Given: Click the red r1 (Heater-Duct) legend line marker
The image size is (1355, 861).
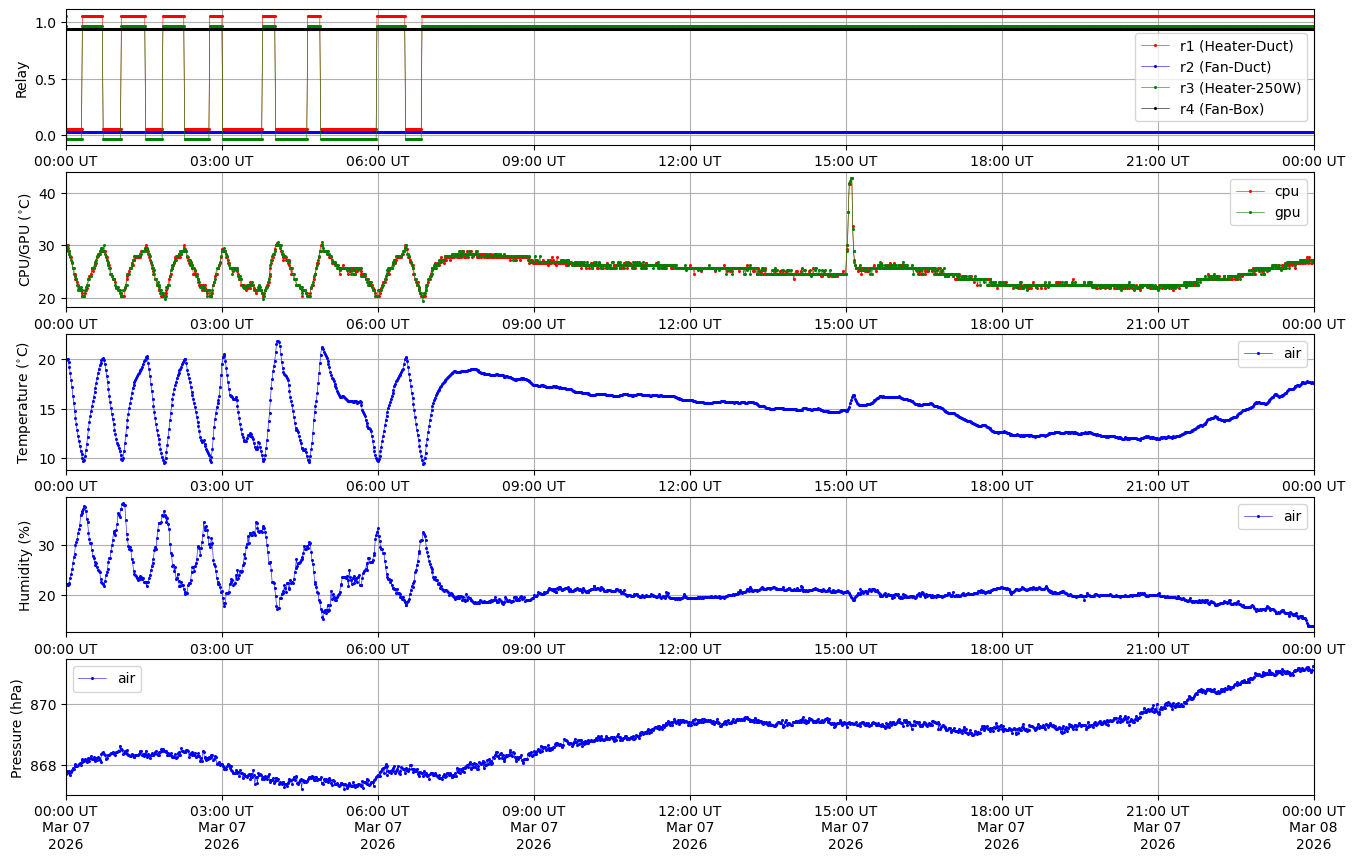Looking at the screenshot, I should 1156,46.
